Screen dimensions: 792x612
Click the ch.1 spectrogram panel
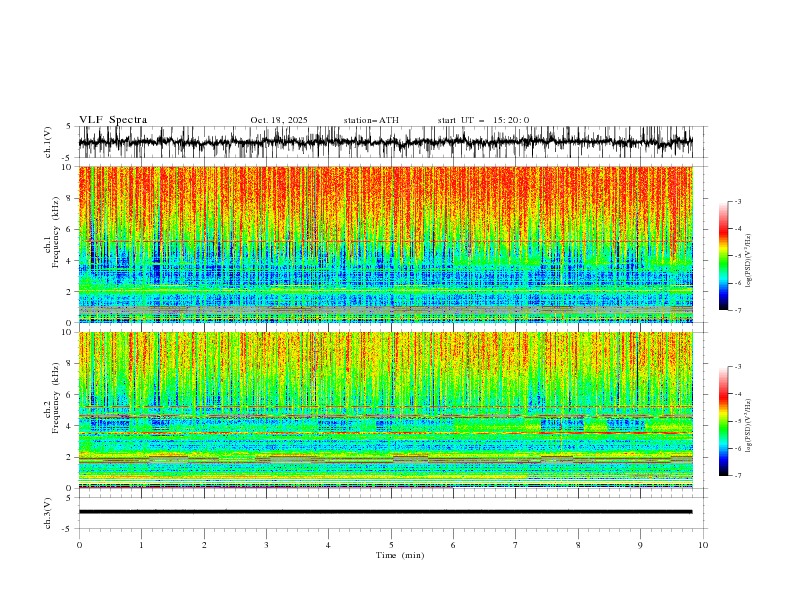click(386, 244)
